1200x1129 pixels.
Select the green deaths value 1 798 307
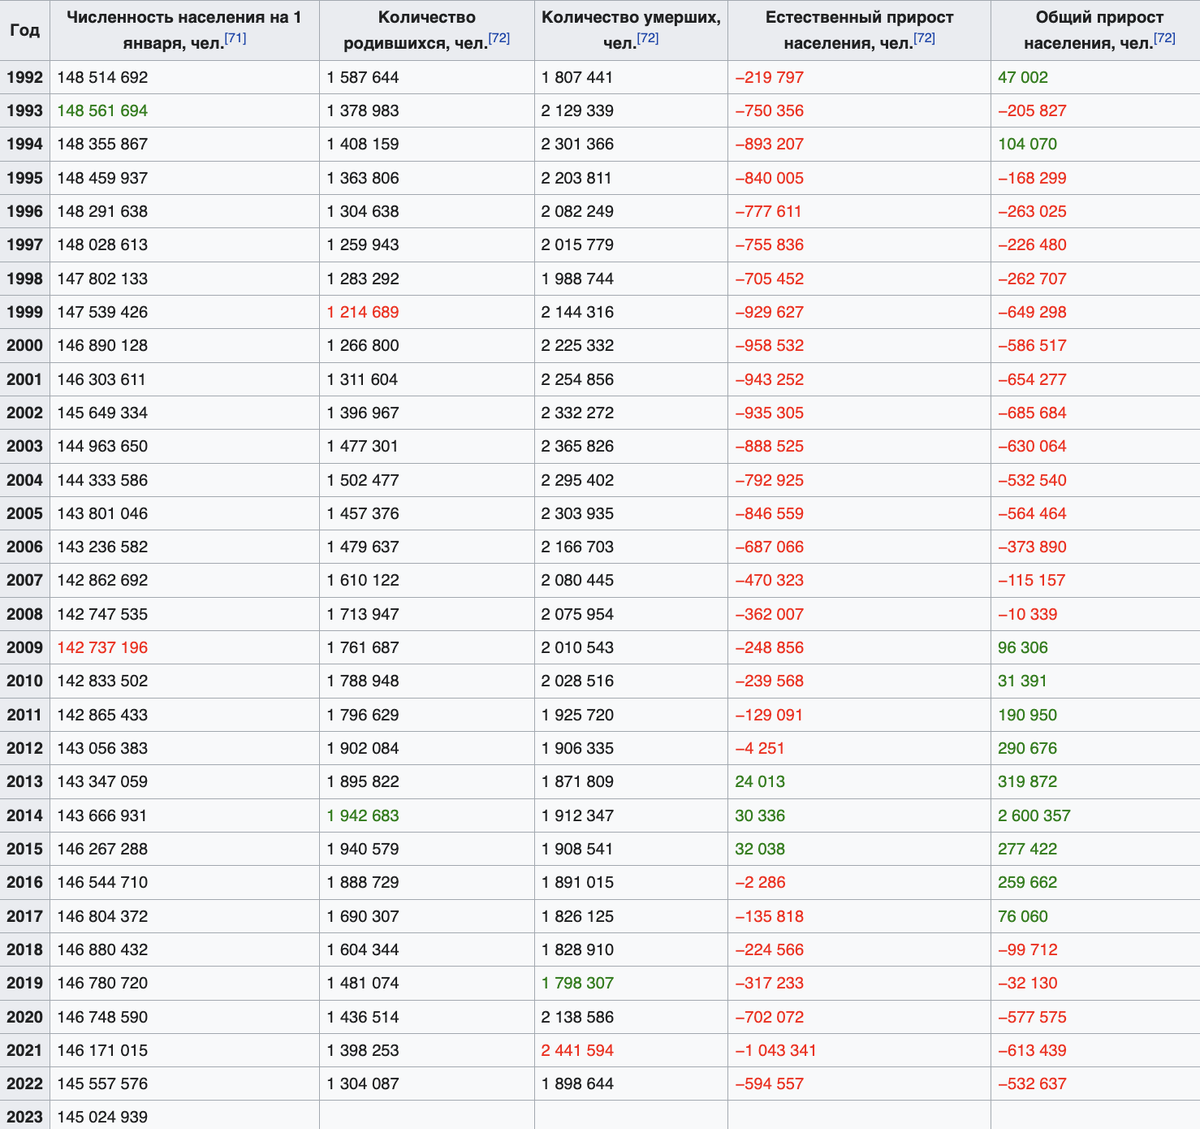577,983
